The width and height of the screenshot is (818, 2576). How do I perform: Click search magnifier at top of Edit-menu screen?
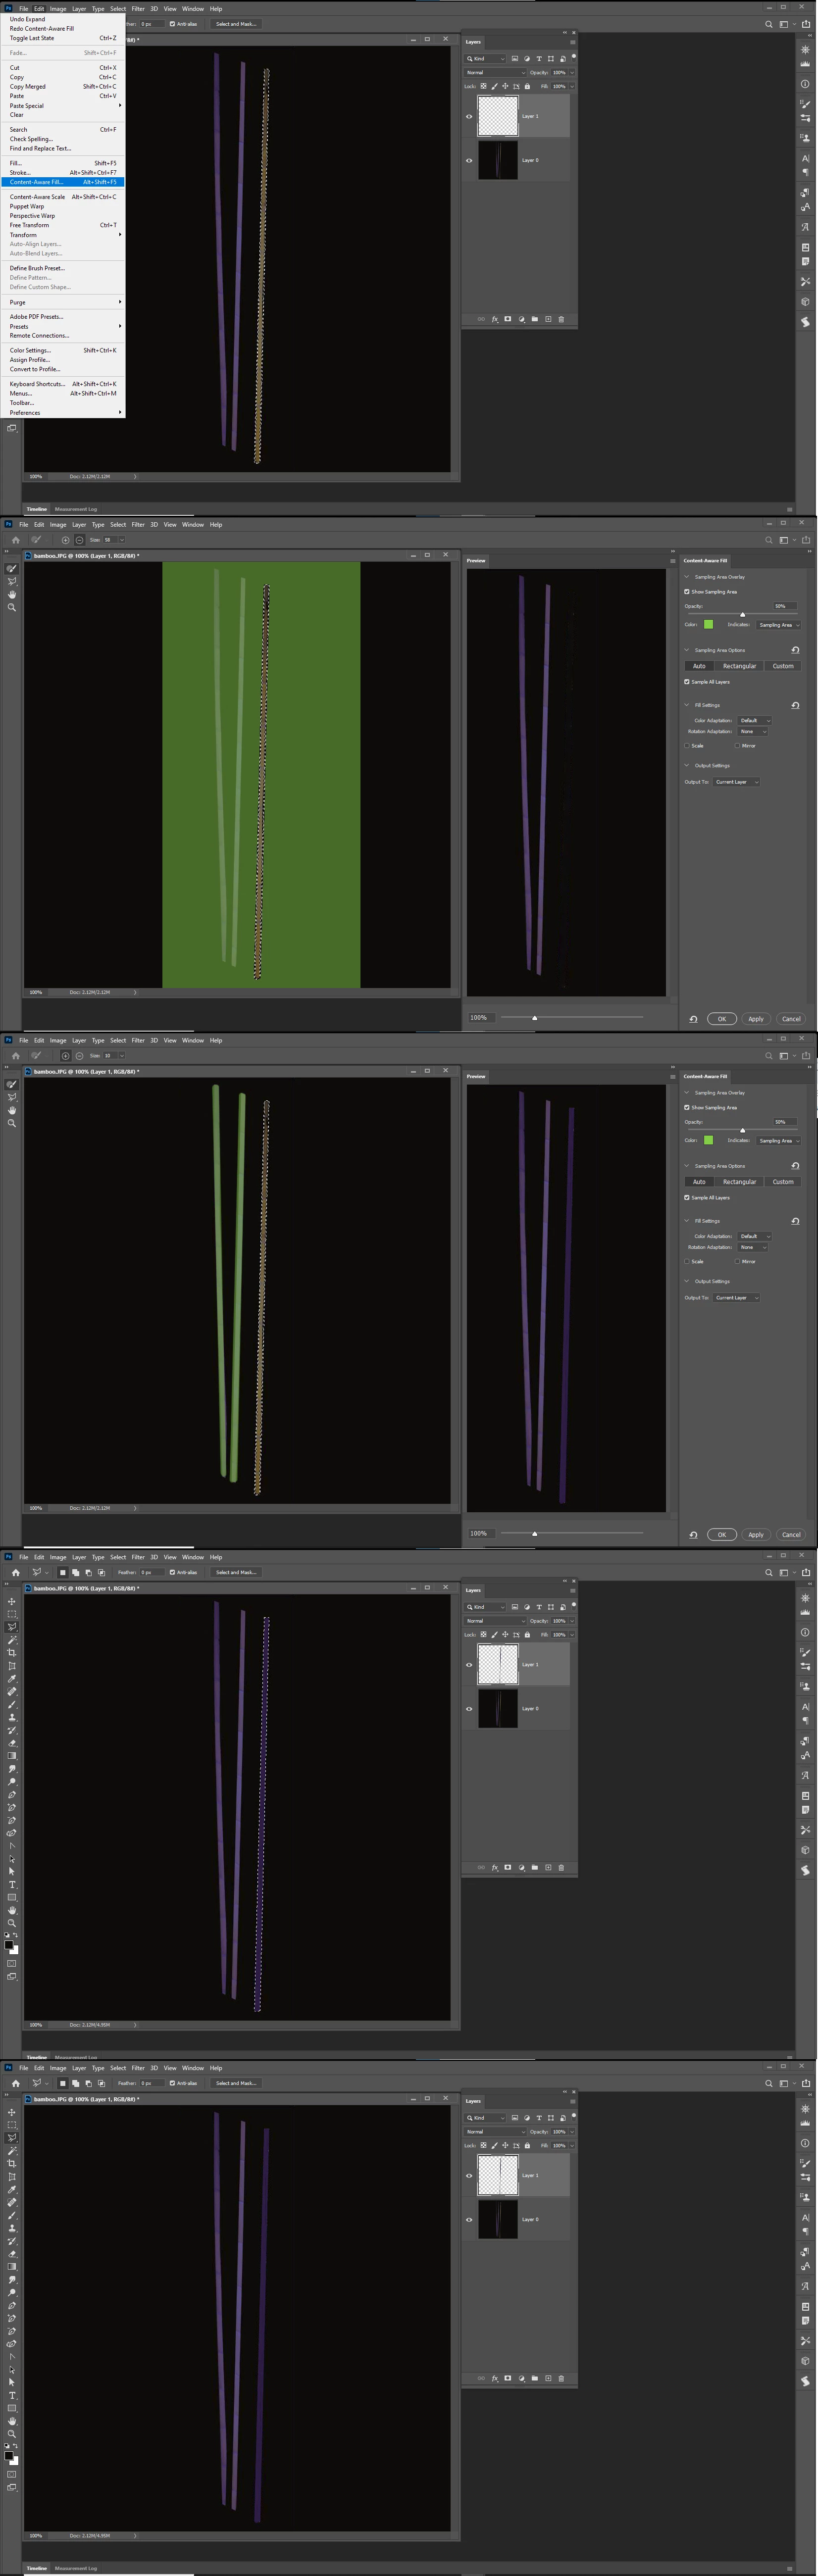pos(769,24)
